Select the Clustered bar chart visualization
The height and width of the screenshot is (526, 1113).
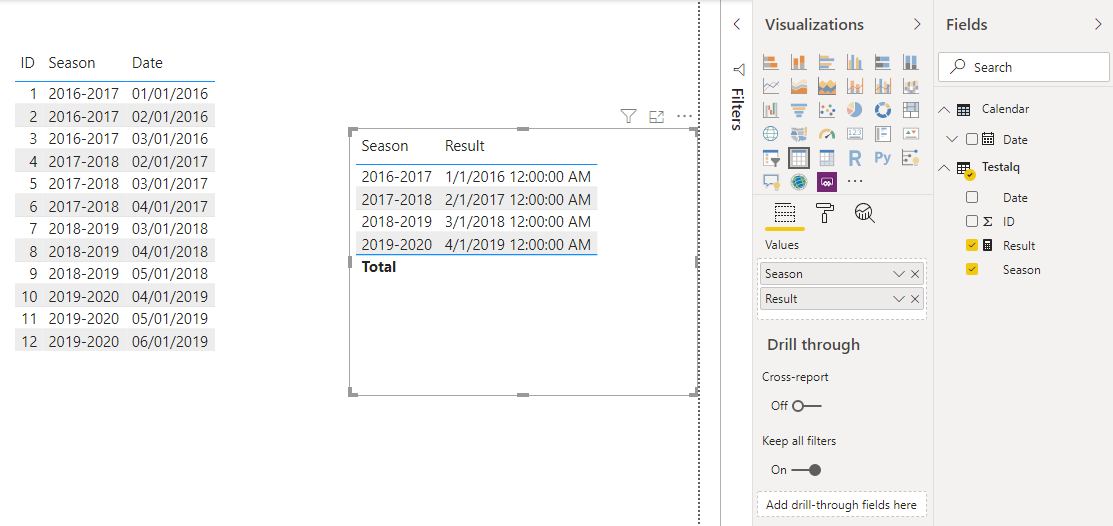(826, 62)
